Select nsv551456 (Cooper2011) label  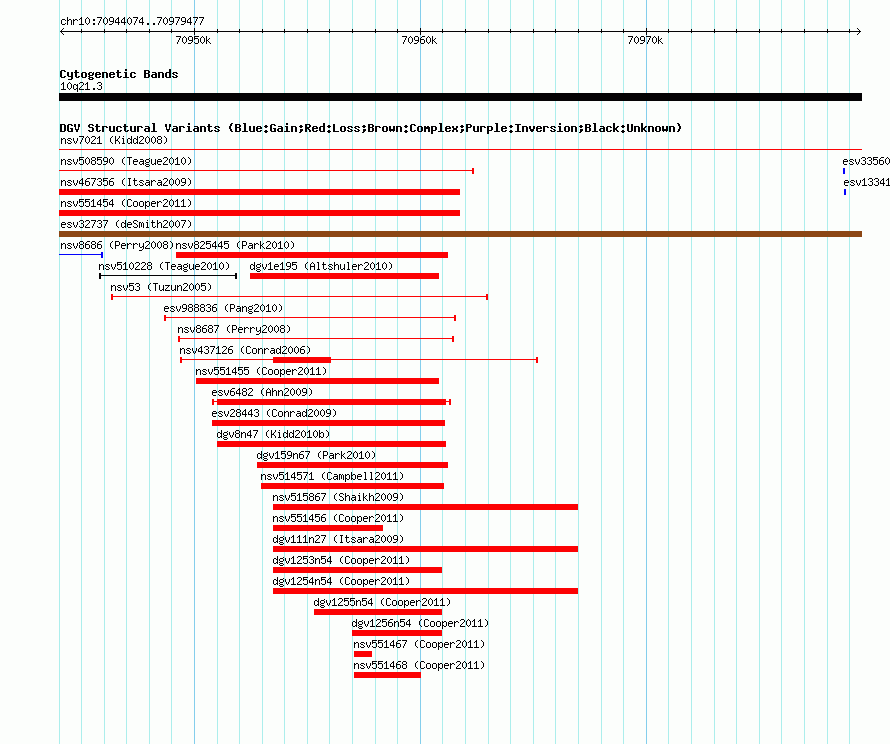[338, 518]
